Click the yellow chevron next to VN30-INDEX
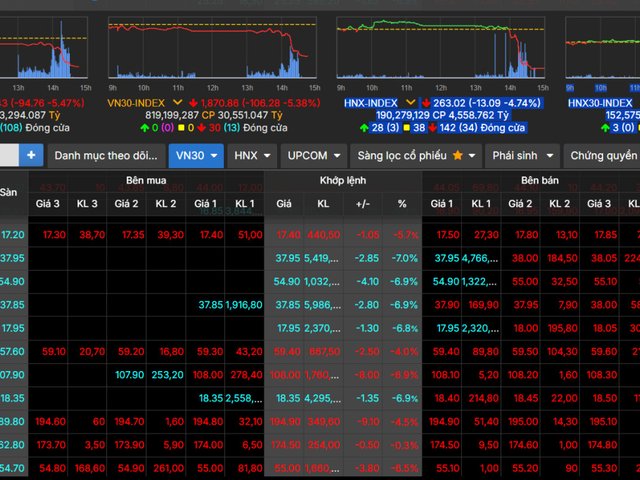The height and width of the screenshot is (480, 640). tap(177, 103)
